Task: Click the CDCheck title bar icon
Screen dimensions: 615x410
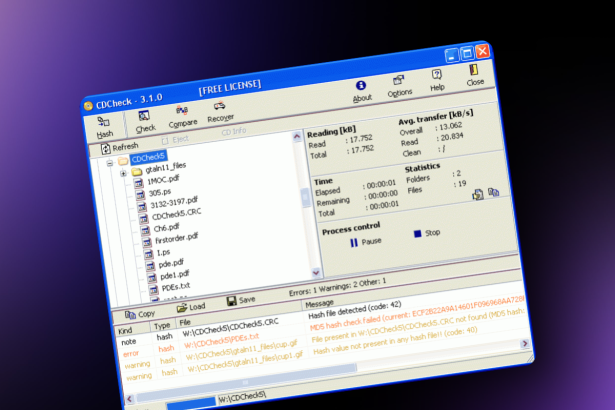Action: point(88,106)
